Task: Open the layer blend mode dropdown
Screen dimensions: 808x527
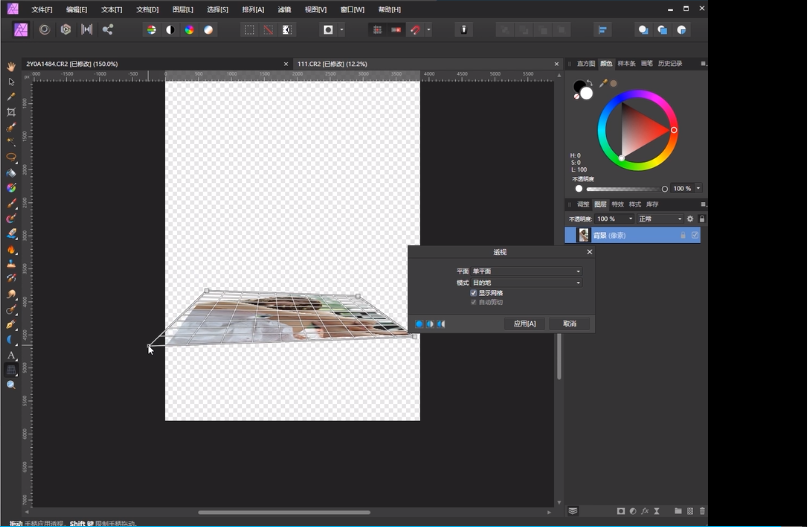Action: 660,219
